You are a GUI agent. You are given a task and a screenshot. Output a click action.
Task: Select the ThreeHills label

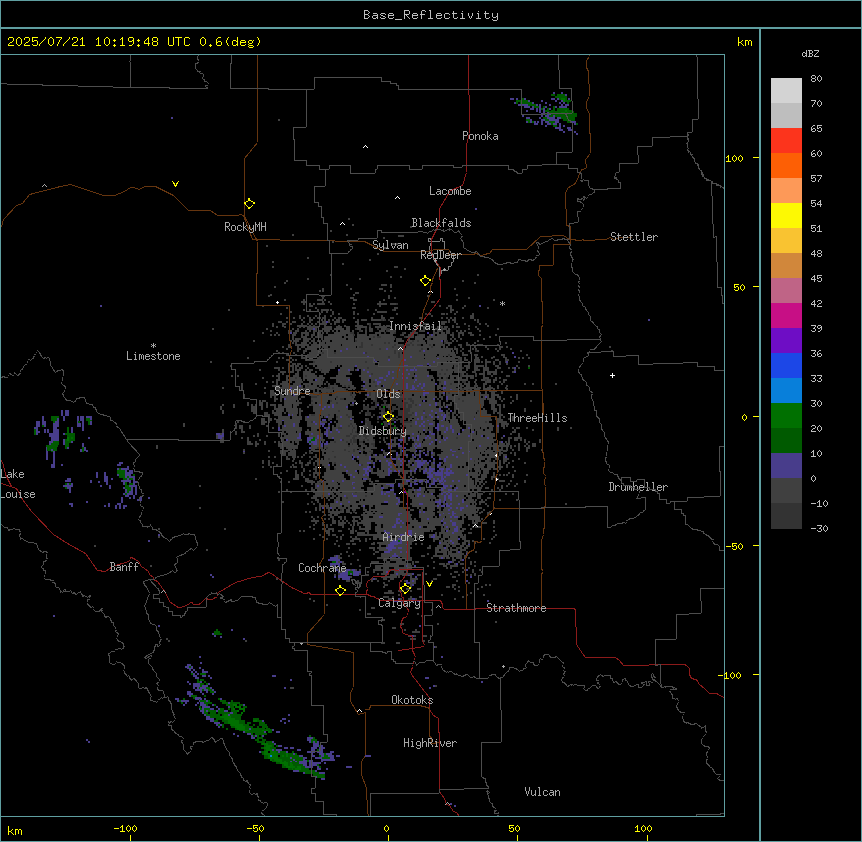tap(537, 418)
